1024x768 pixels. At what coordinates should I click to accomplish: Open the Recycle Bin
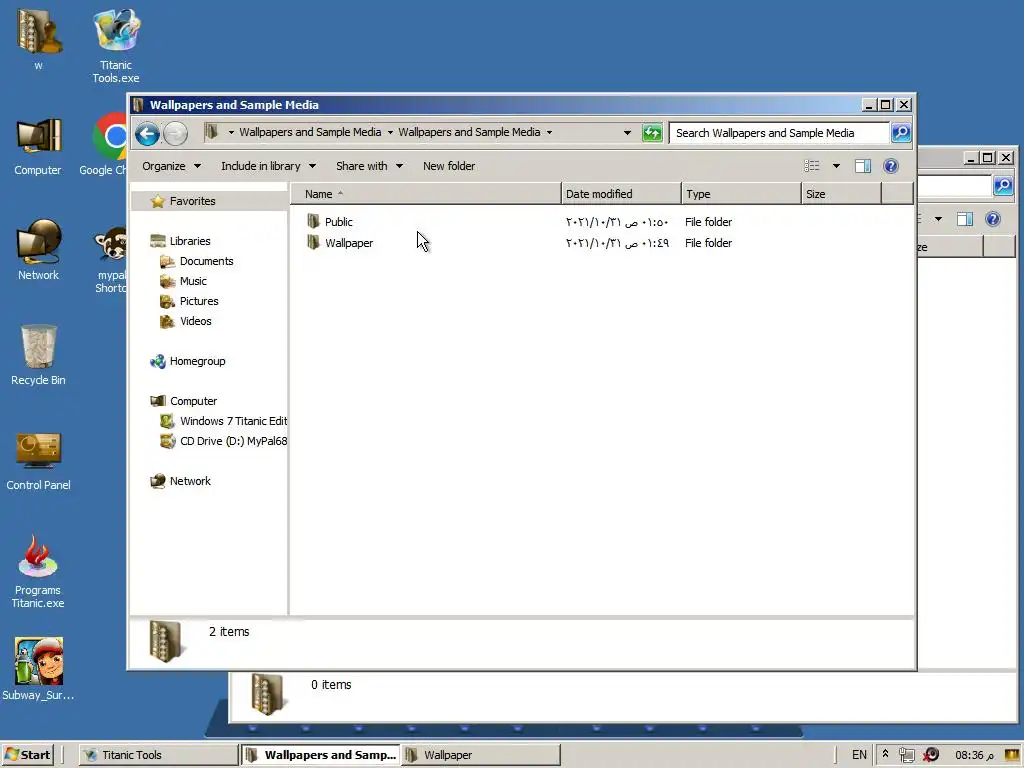pyautogui.click(x=38, y=355)
